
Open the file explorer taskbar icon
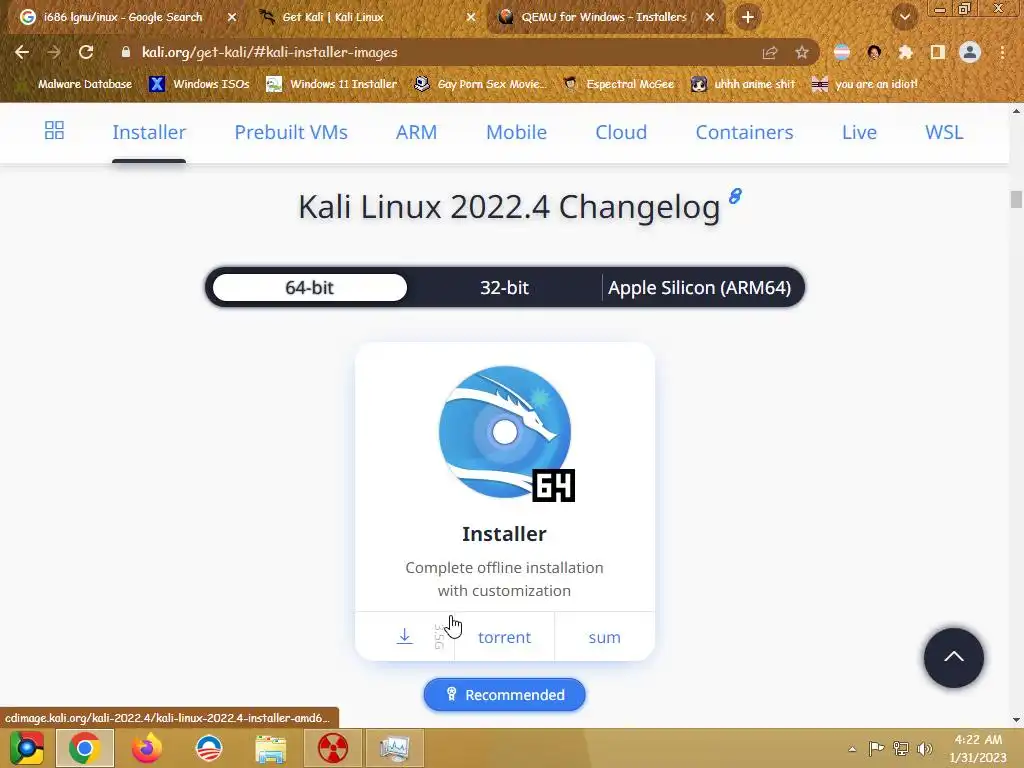tap(270, 748)
